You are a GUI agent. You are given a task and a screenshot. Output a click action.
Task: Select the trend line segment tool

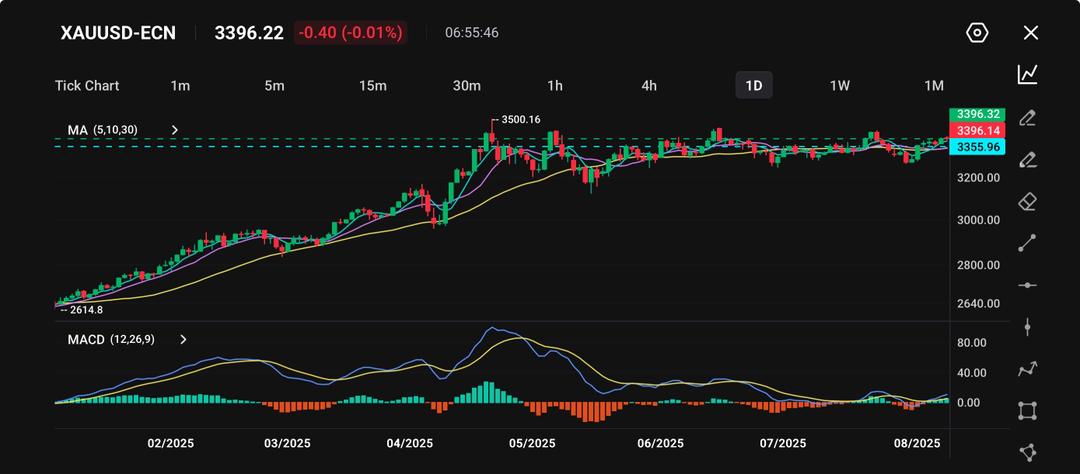click(x=1027, y=243)
